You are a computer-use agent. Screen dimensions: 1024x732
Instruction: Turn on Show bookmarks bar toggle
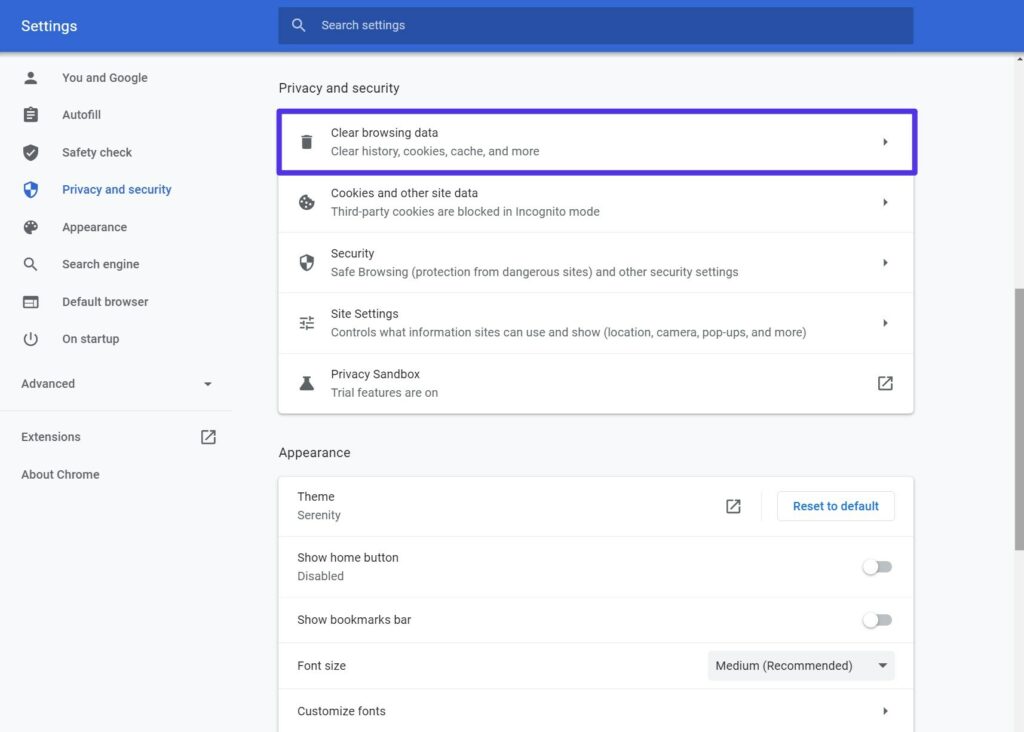pyautogui.click(x=877, y=620)
